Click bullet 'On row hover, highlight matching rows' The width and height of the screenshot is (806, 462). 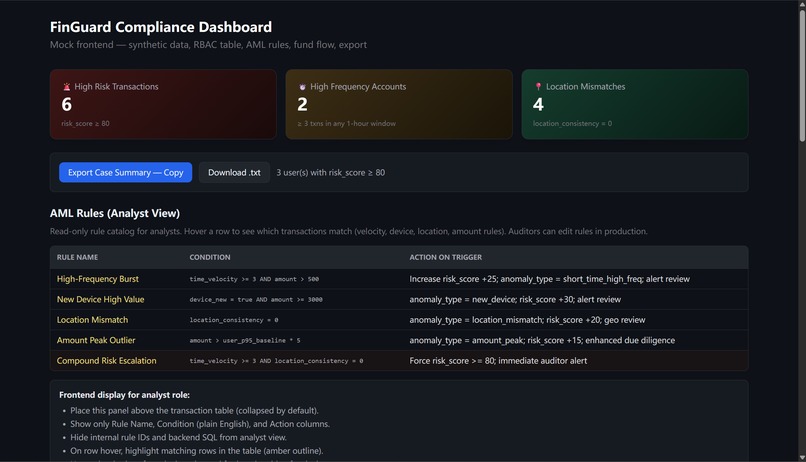pyautogui.click(x=196, y=451)
